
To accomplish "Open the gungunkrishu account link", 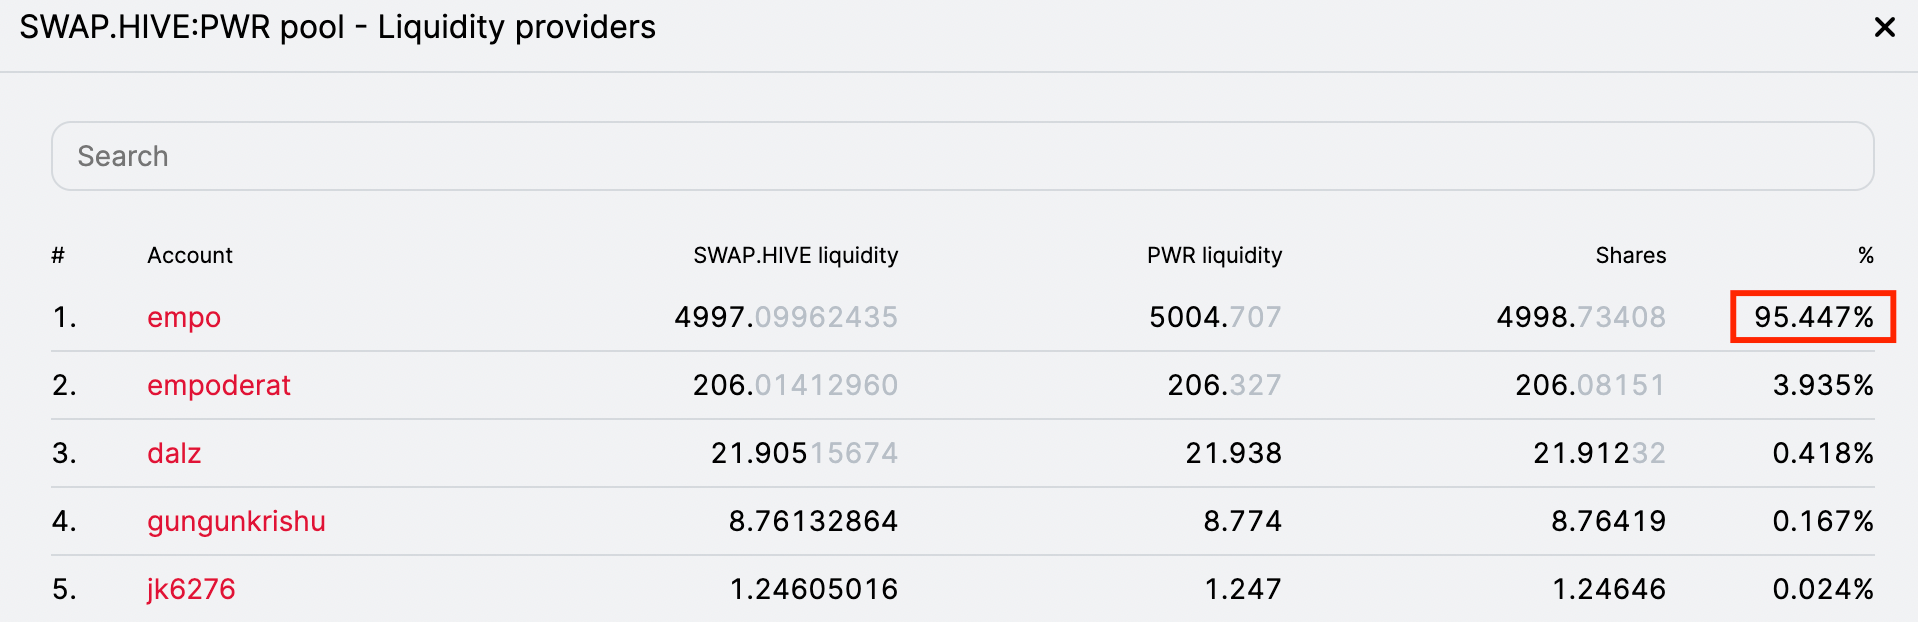I will (236, 521).
